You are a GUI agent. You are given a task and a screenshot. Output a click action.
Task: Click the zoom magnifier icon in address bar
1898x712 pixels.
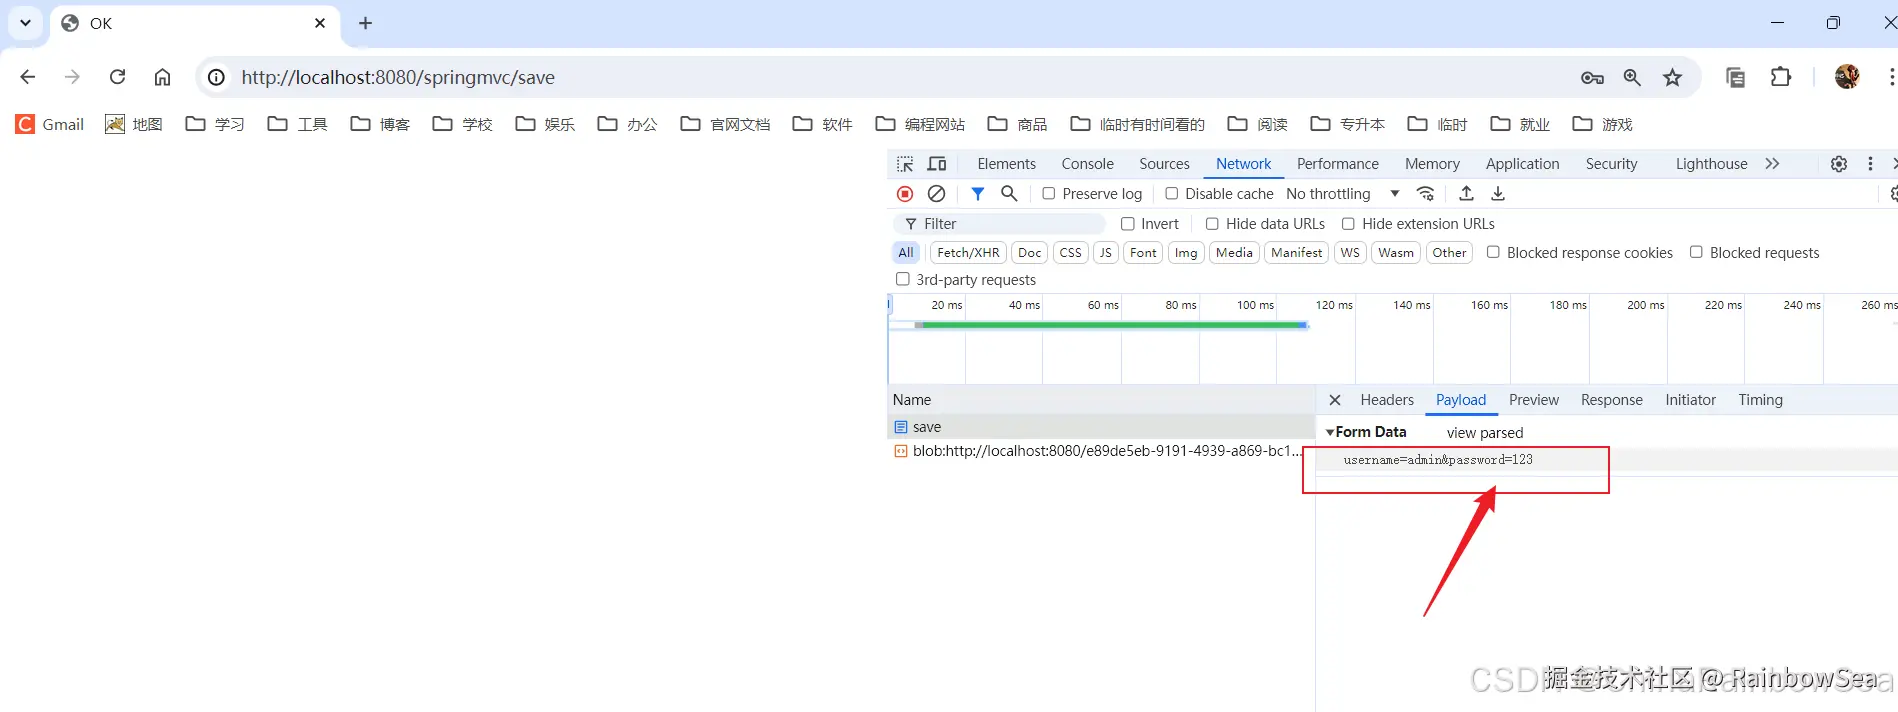[1632, 77]
